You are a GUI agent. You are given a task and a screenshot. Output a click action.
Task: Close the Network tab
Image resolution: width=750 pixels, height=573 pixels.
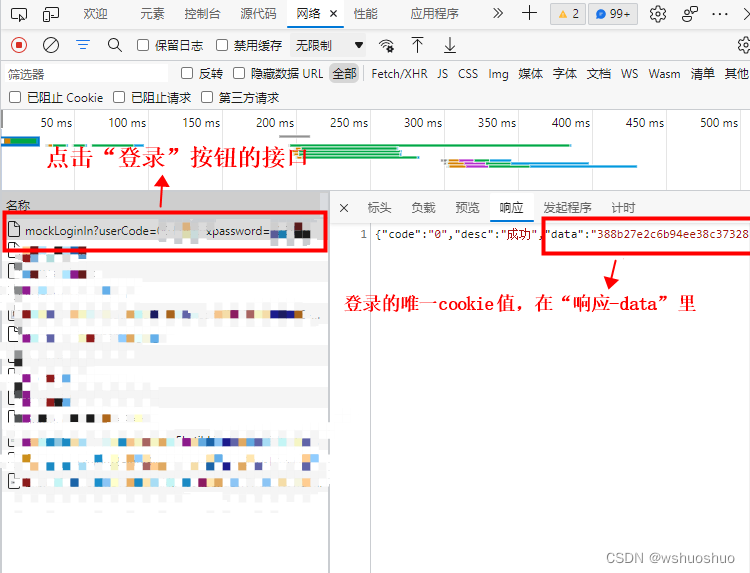[333, 14]
